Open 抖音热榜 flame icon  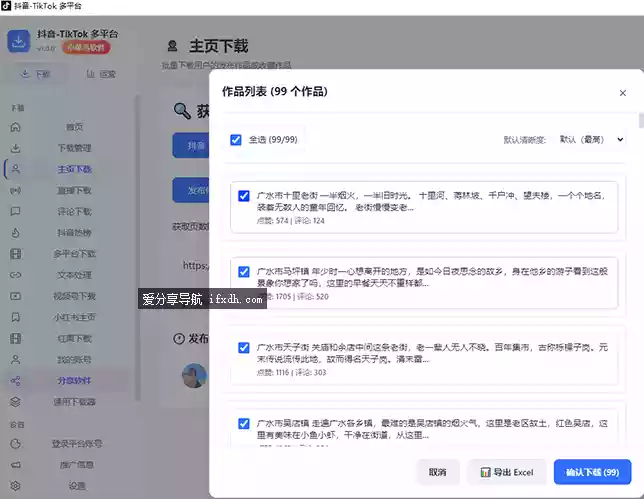[16, 233]
